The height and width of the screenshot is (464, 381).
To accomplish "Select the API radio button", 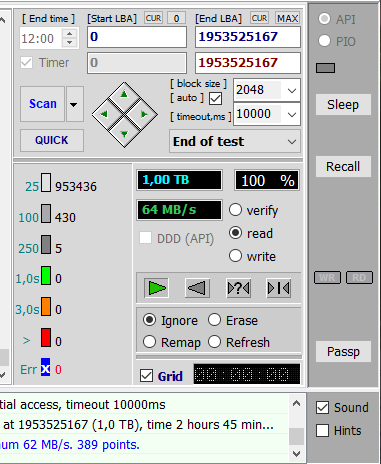I will 324,19.
